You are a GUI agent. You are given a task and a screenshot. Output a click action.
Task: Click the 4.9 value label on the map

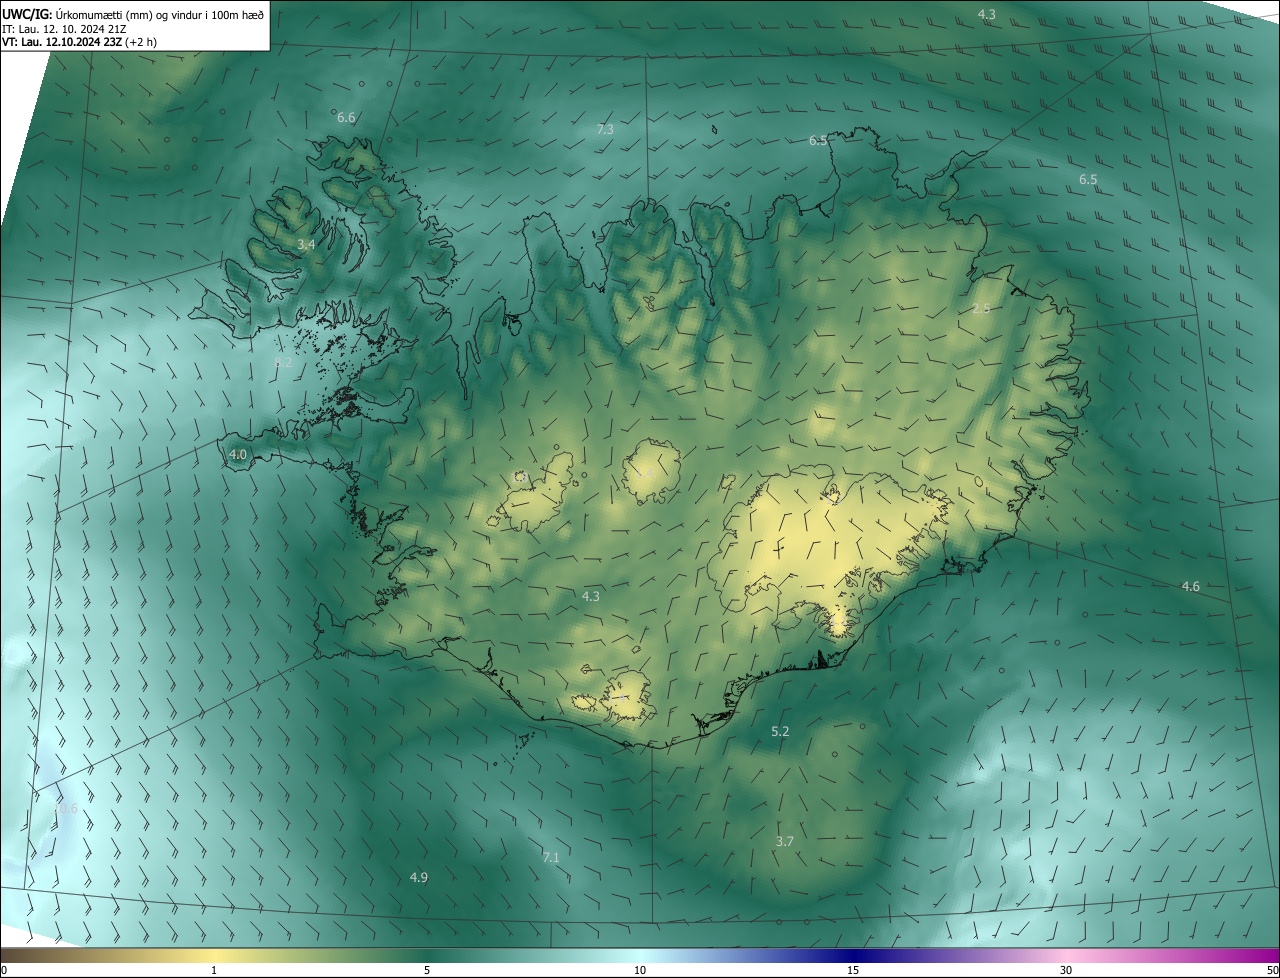[x=419, y=877]
